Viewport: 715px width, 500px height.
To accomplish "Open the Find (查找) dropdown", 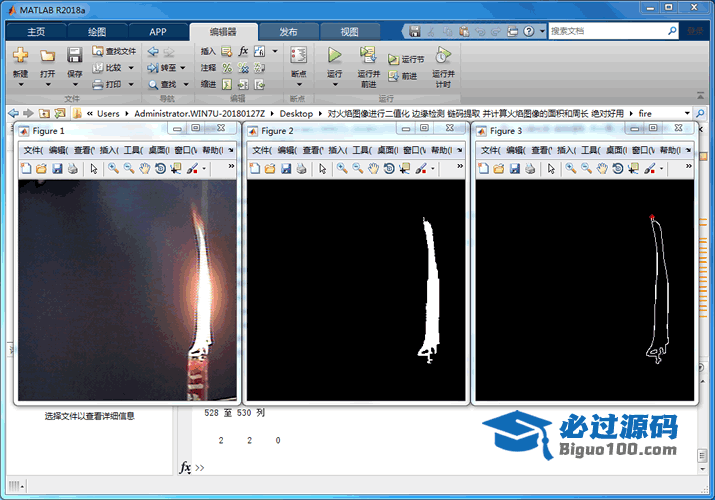I will pos(186,84).
